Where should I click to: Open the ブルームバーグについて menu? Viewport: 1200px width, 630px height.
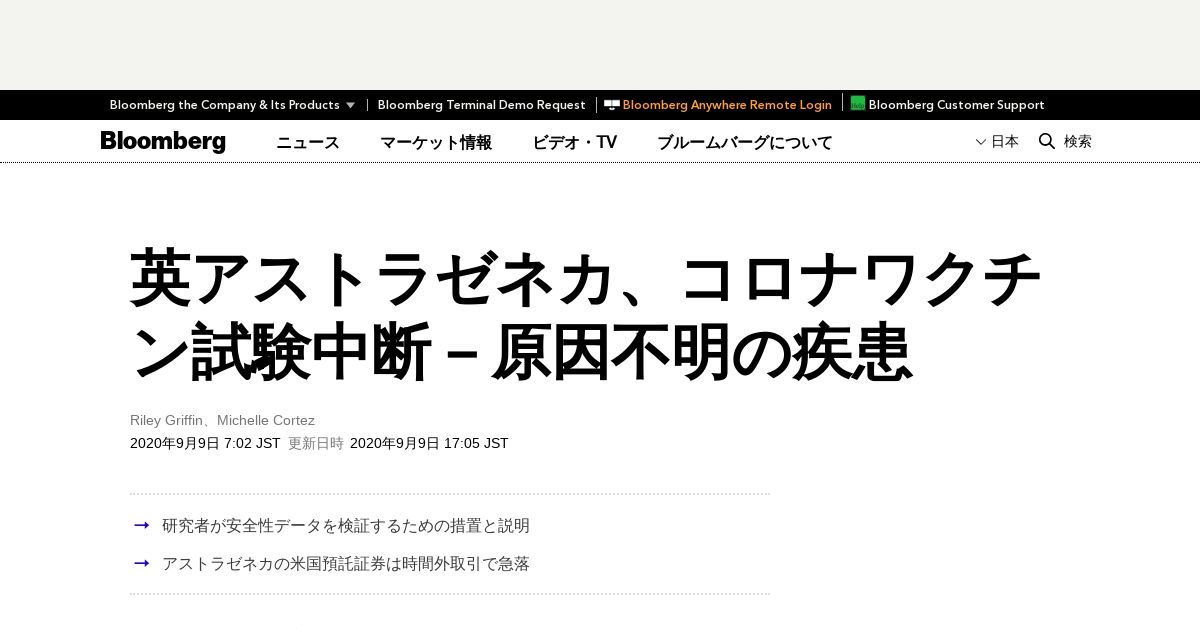745,142
